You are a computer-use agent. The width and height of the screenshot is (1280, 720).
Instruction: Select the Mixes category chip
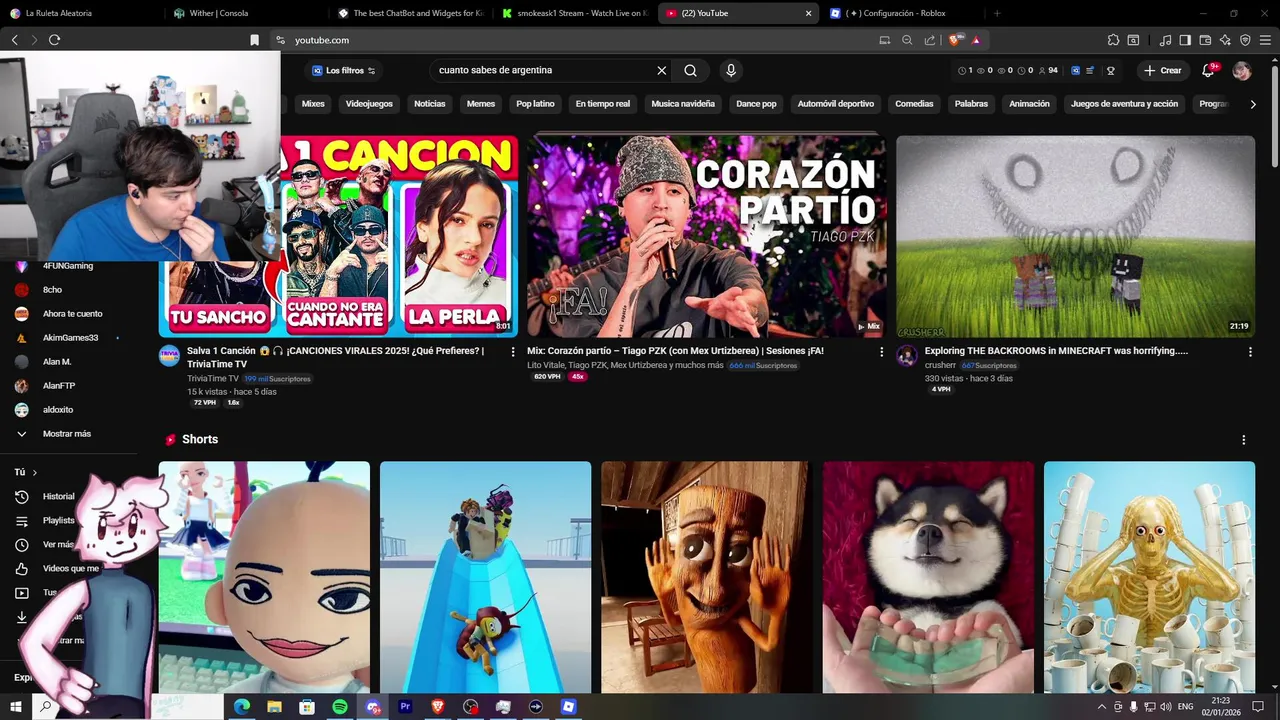click(313, 104)
